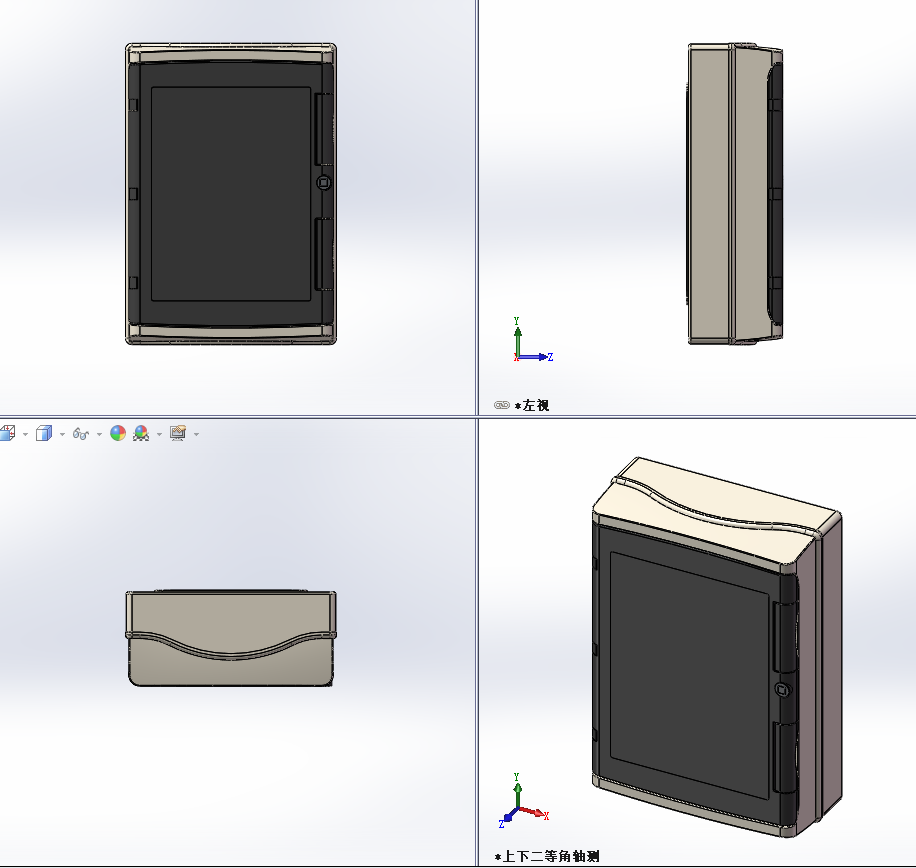
Task: Open the Hide/Show Items dropdown arrow
Action: tap(99, 435)
